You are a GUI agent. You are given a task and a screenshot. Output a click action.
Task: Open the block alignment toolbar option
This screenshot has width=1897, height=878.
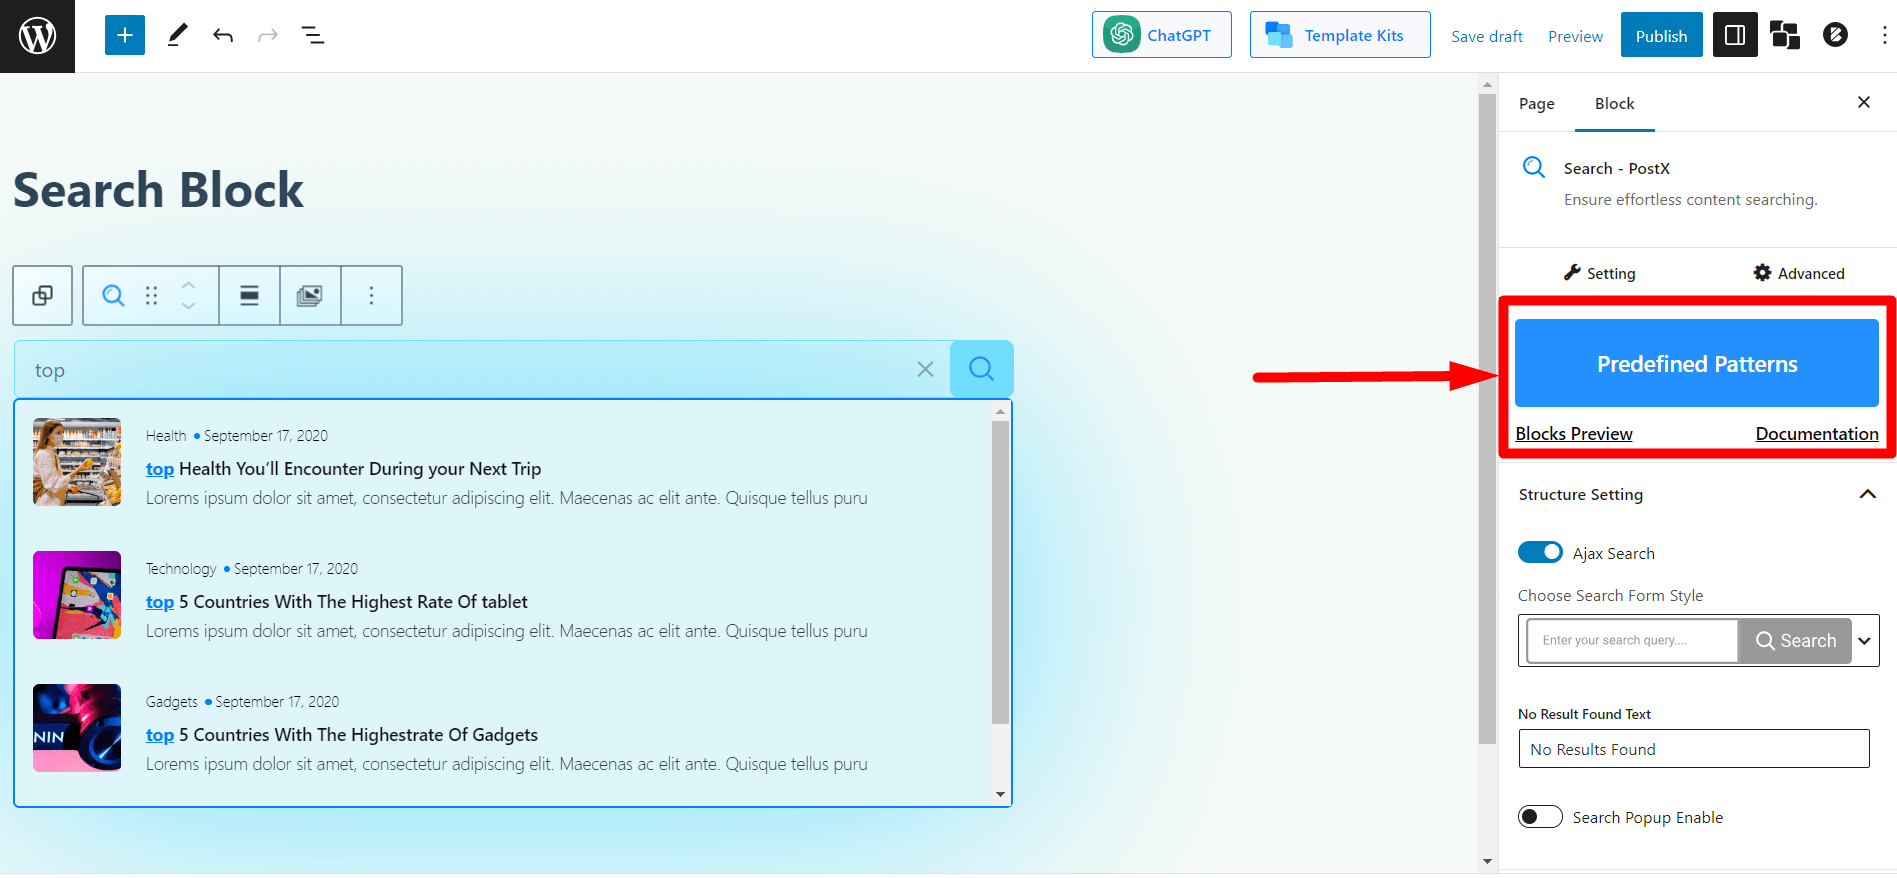pyautogui.click(x=249, y=295)
